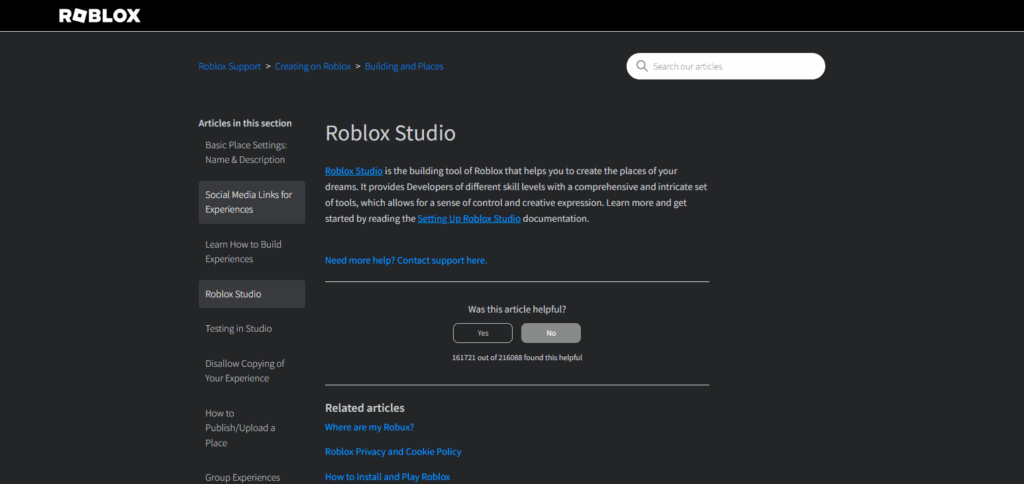
Task: Click the Roblox Studio page heading
Action: [x=391, y=133]
